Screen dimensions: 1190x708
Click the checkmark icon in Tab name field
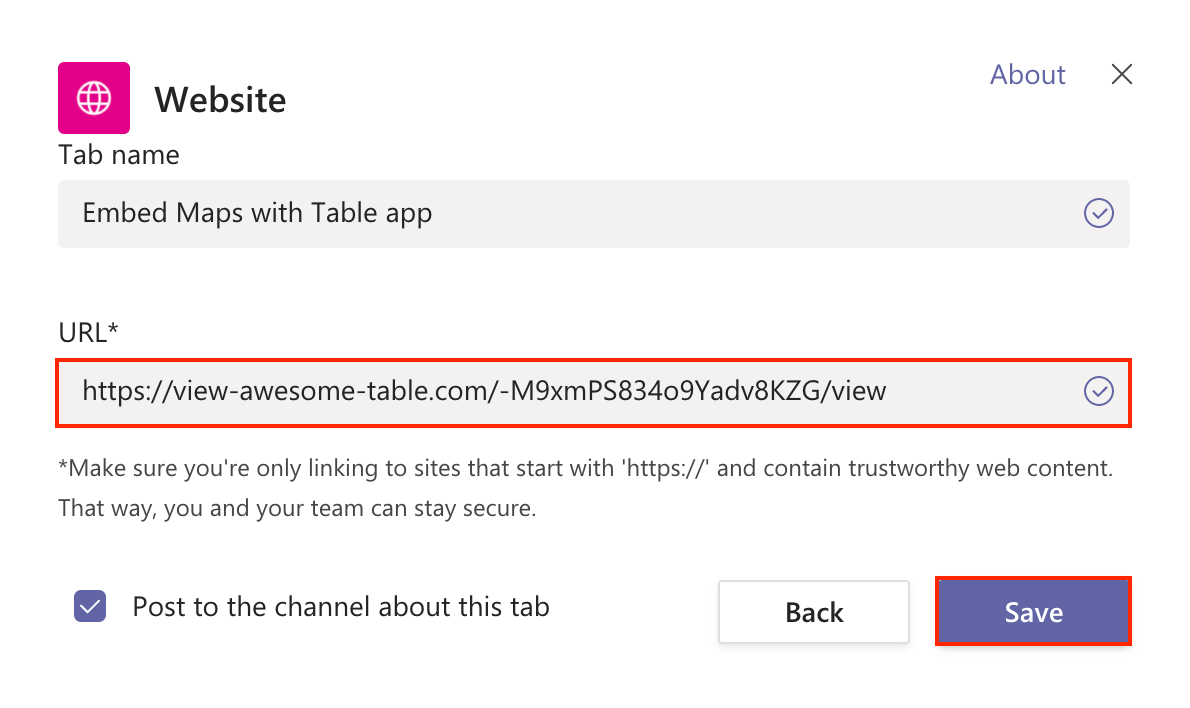[1098, 213]
